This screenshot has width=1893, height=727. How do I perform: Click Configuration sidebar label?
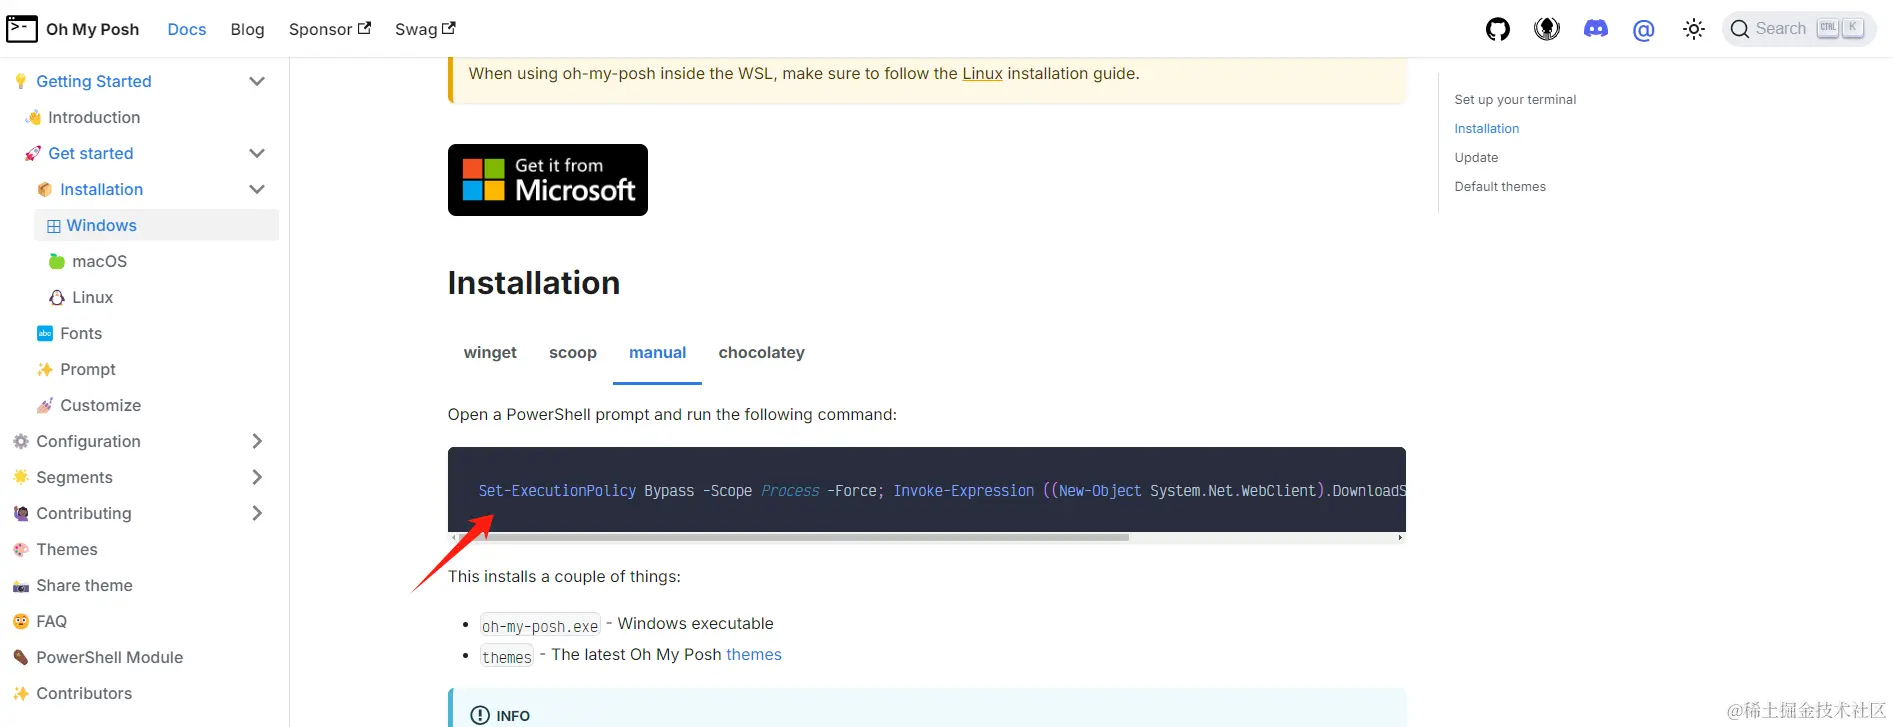(x=88, y=441)
